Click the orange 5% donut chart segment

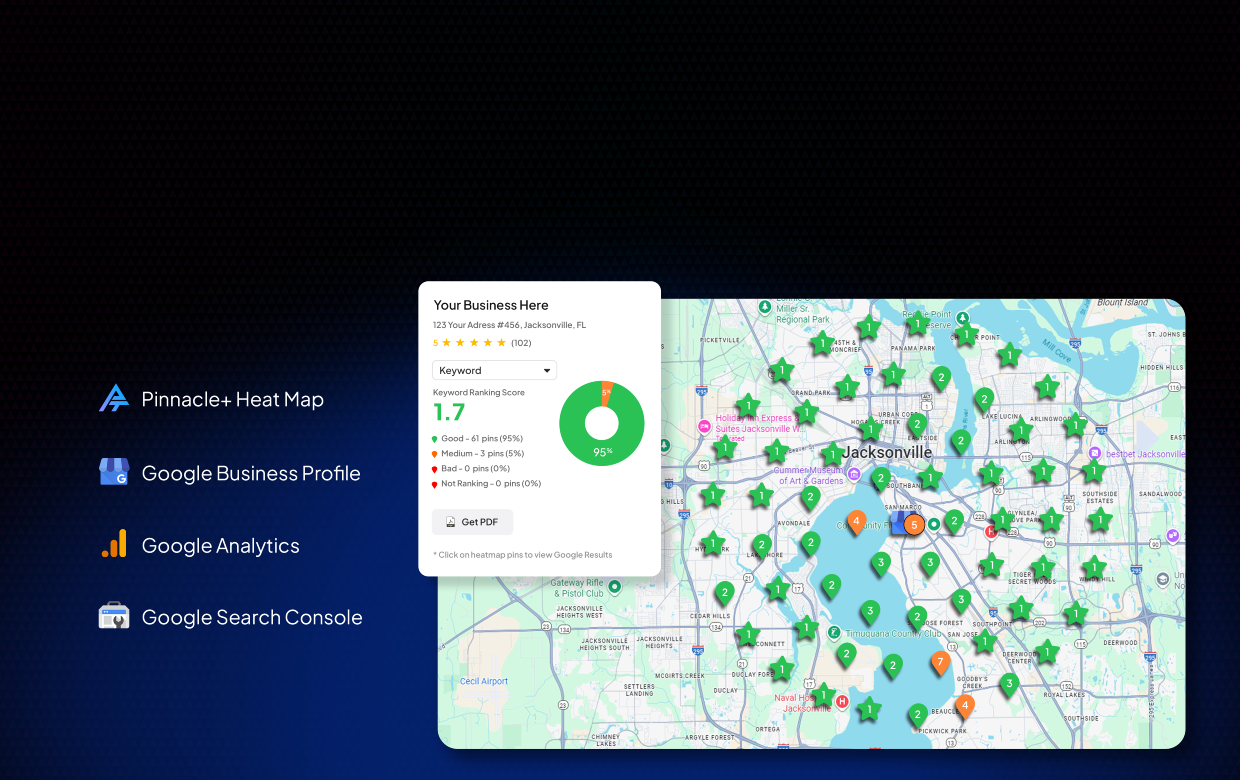pos(606,391)
